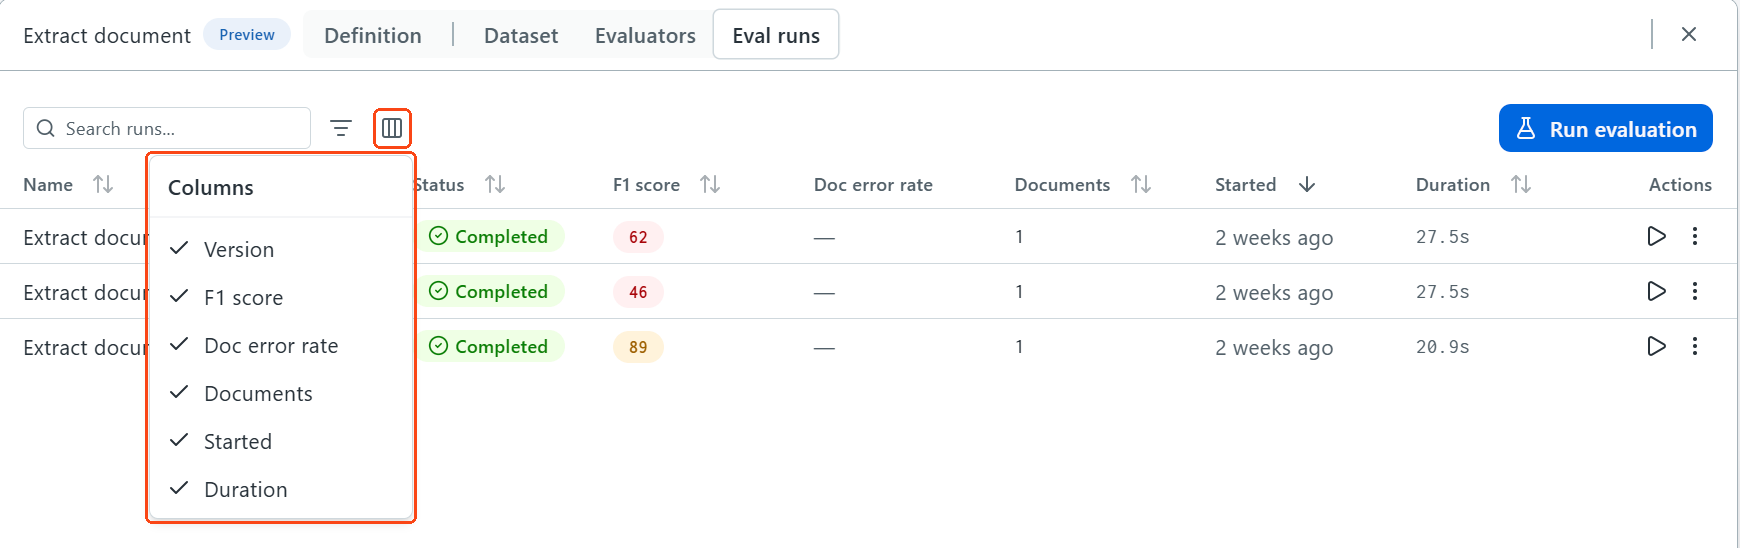
Task: Hide the Duration column in Columns menu
Action: pyautogui.click(x=281, y=489)
